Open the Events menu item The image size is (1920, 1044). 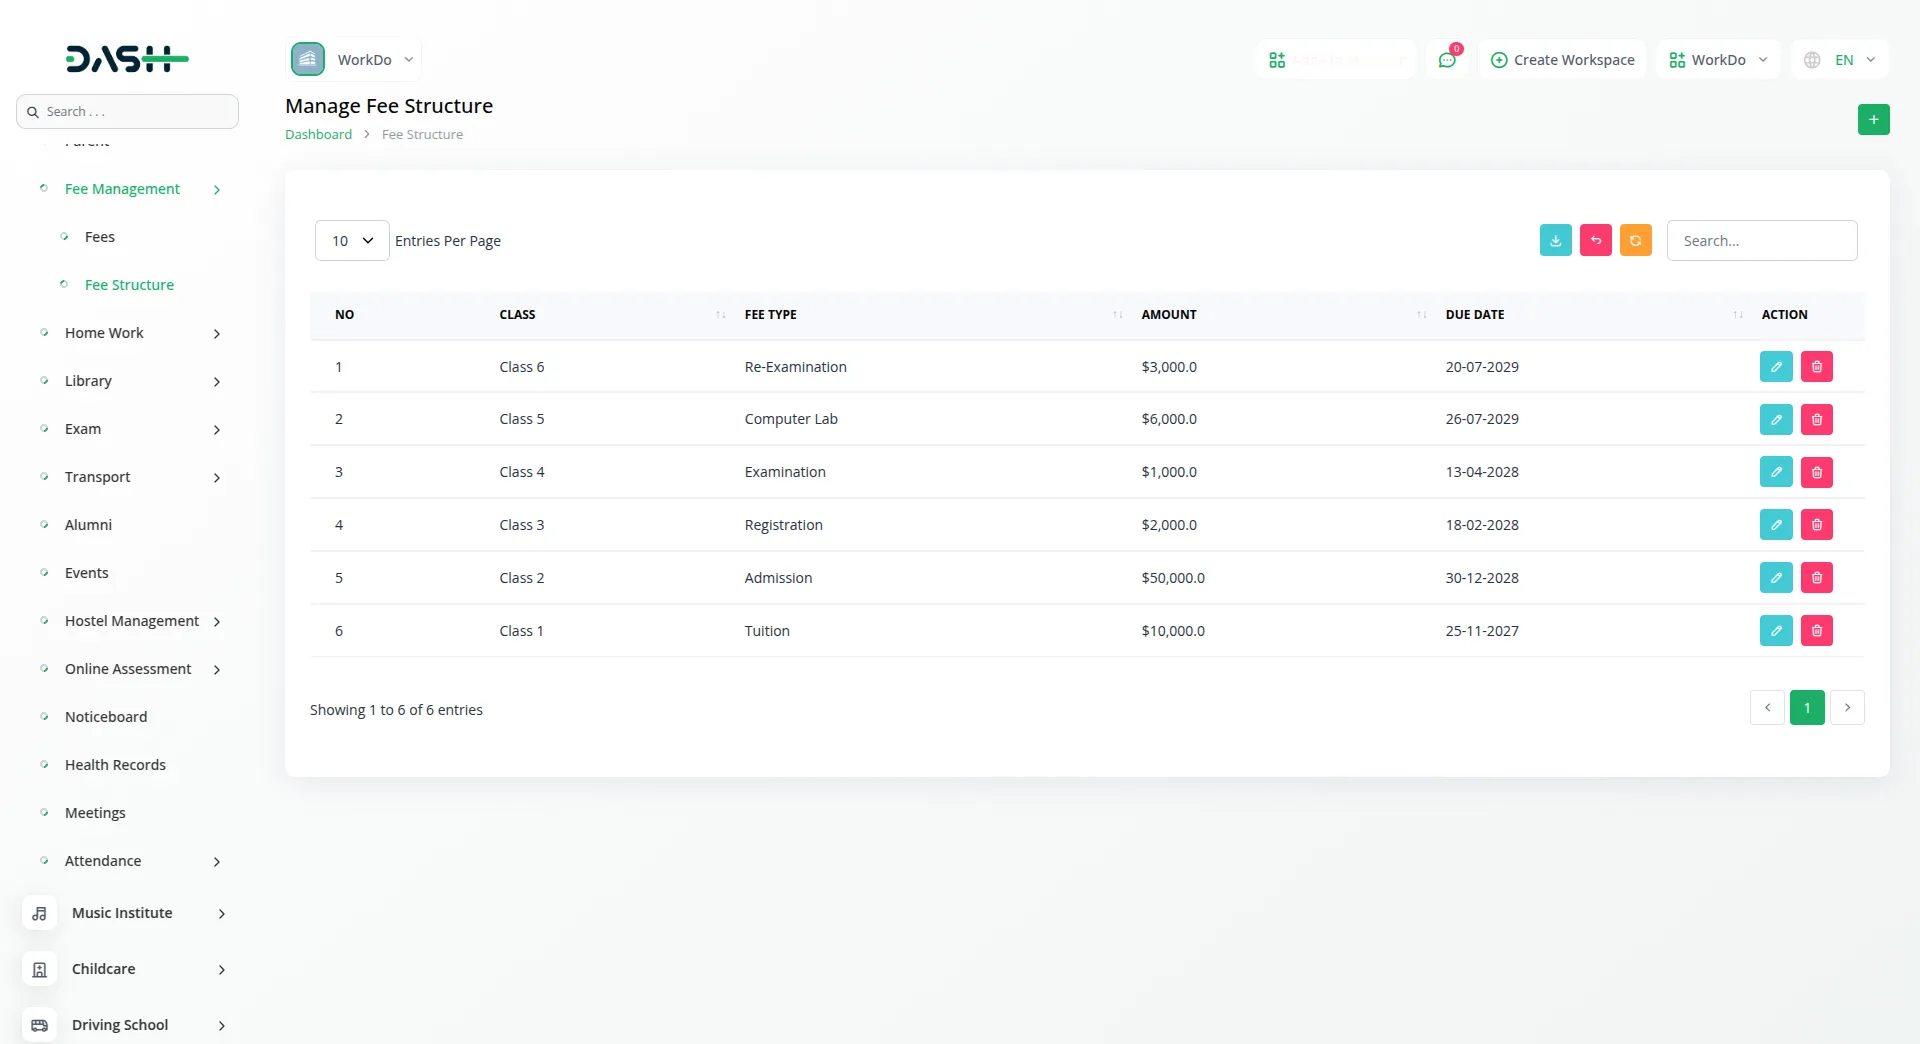tap(87, 573)
